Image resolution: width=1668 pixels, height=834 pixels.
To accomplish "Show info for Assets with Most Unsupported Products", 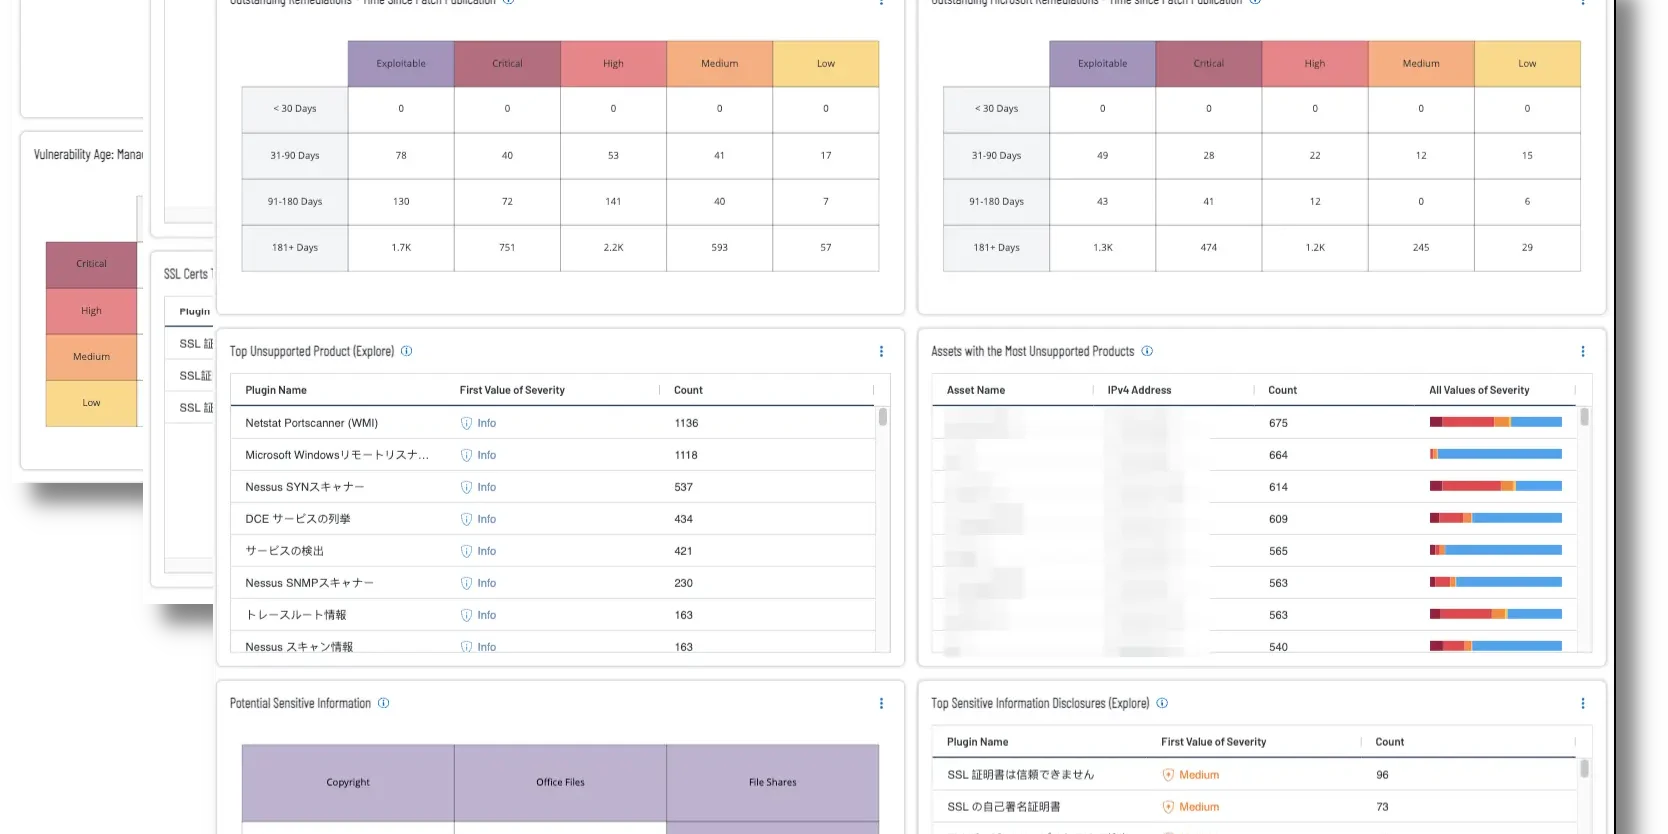I will pos(1147,351).
